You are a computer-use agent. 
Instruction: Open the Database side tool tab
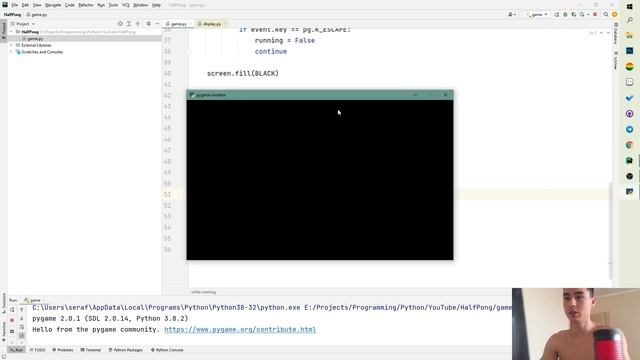pyautogui.click(x=615, y=34)
